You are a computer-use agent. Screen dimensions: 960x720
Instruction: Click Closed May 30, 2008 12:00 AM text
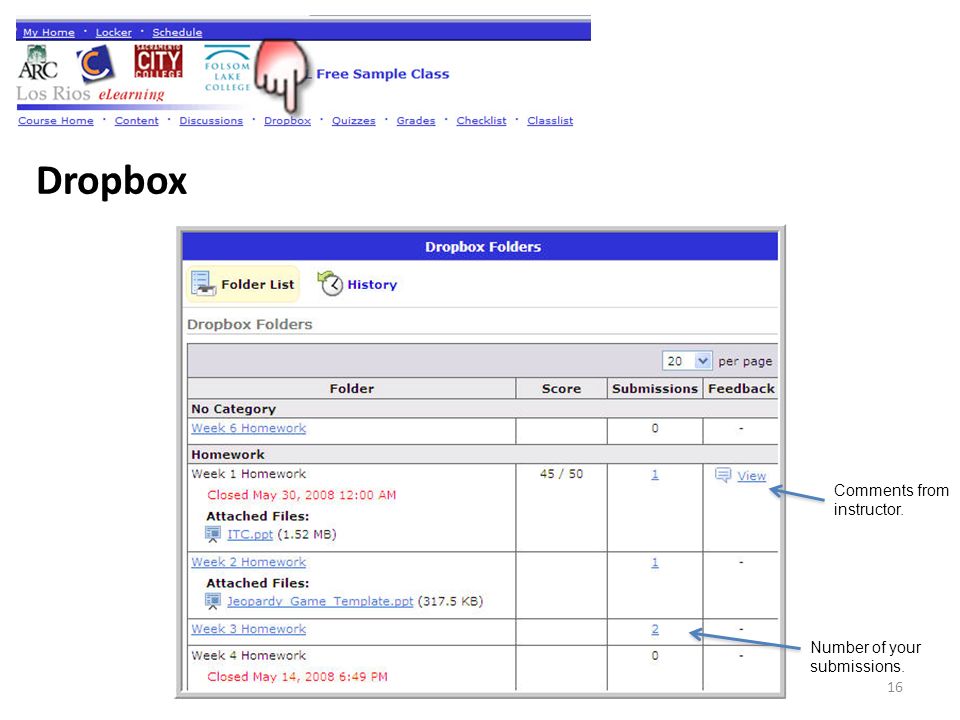pyautogui.click(x=302, y=495)
